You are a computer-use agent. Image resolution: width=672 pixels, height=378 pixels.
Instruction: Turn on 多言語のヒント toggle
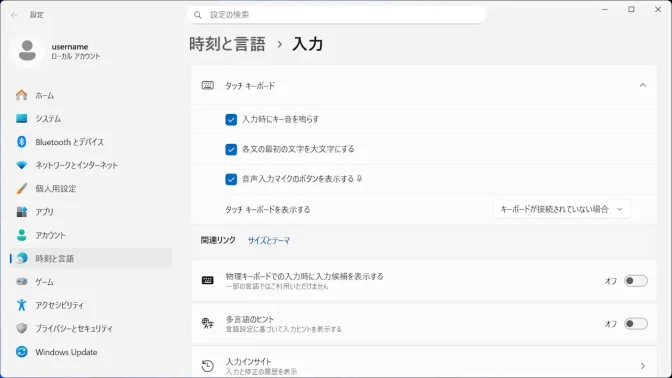click(x=636, y=324)
